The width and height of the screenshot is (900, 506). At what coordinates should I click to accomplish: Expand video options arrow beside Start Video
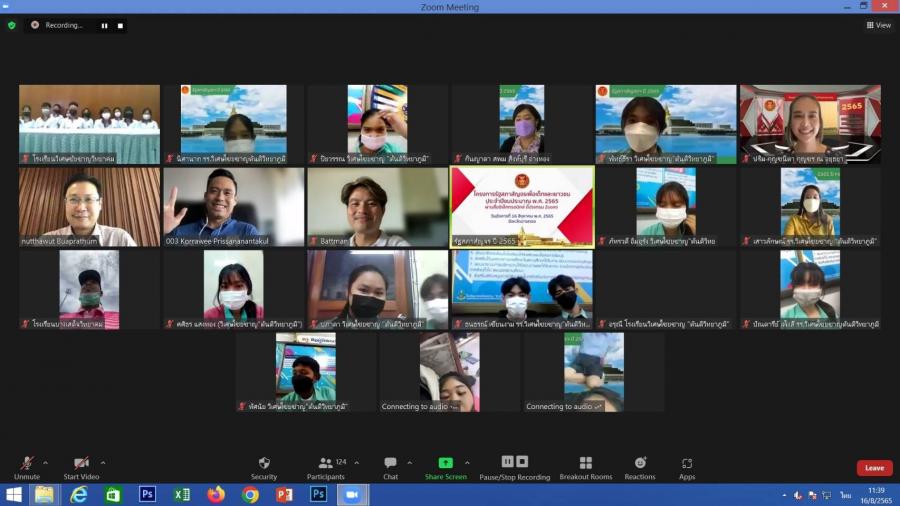pos(103,463)
